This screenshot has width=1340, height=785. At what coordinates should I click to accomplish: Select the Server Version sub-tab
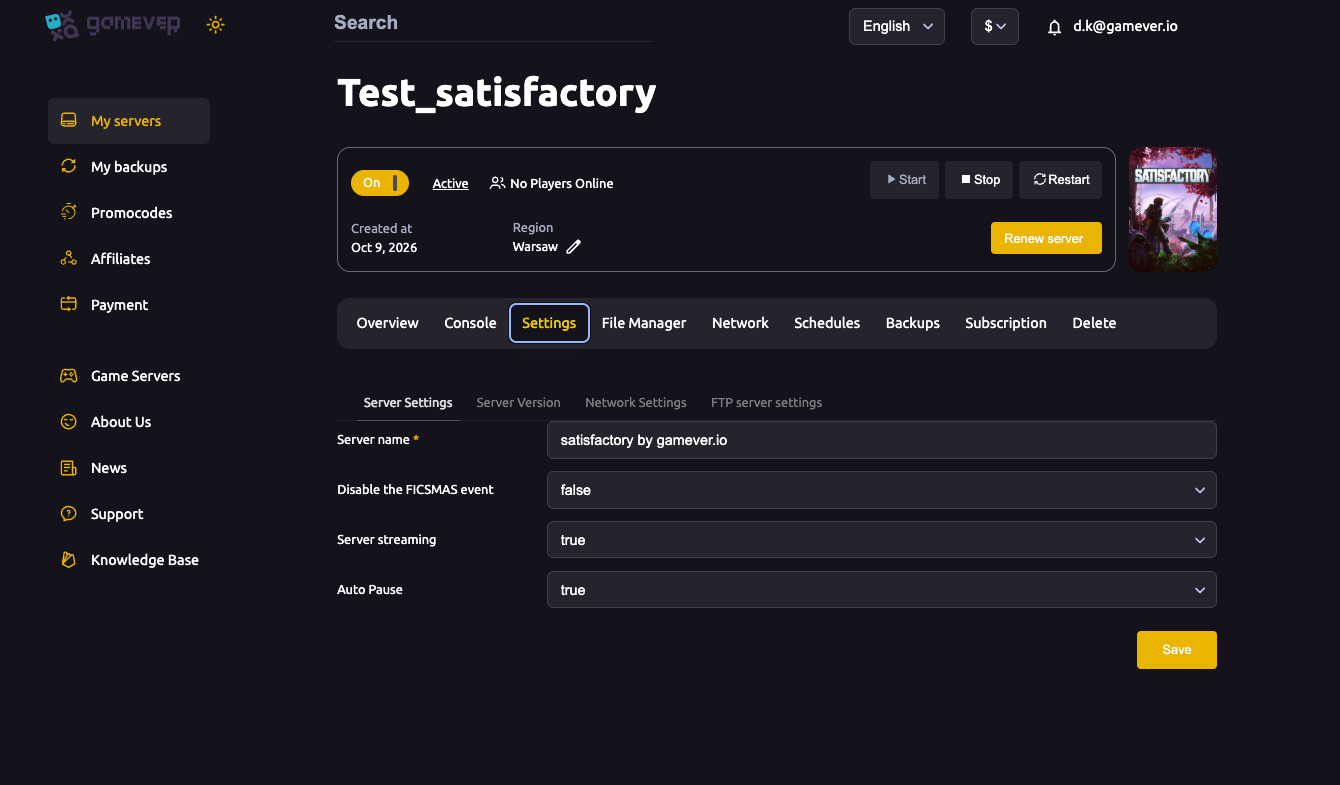[519, 403]
